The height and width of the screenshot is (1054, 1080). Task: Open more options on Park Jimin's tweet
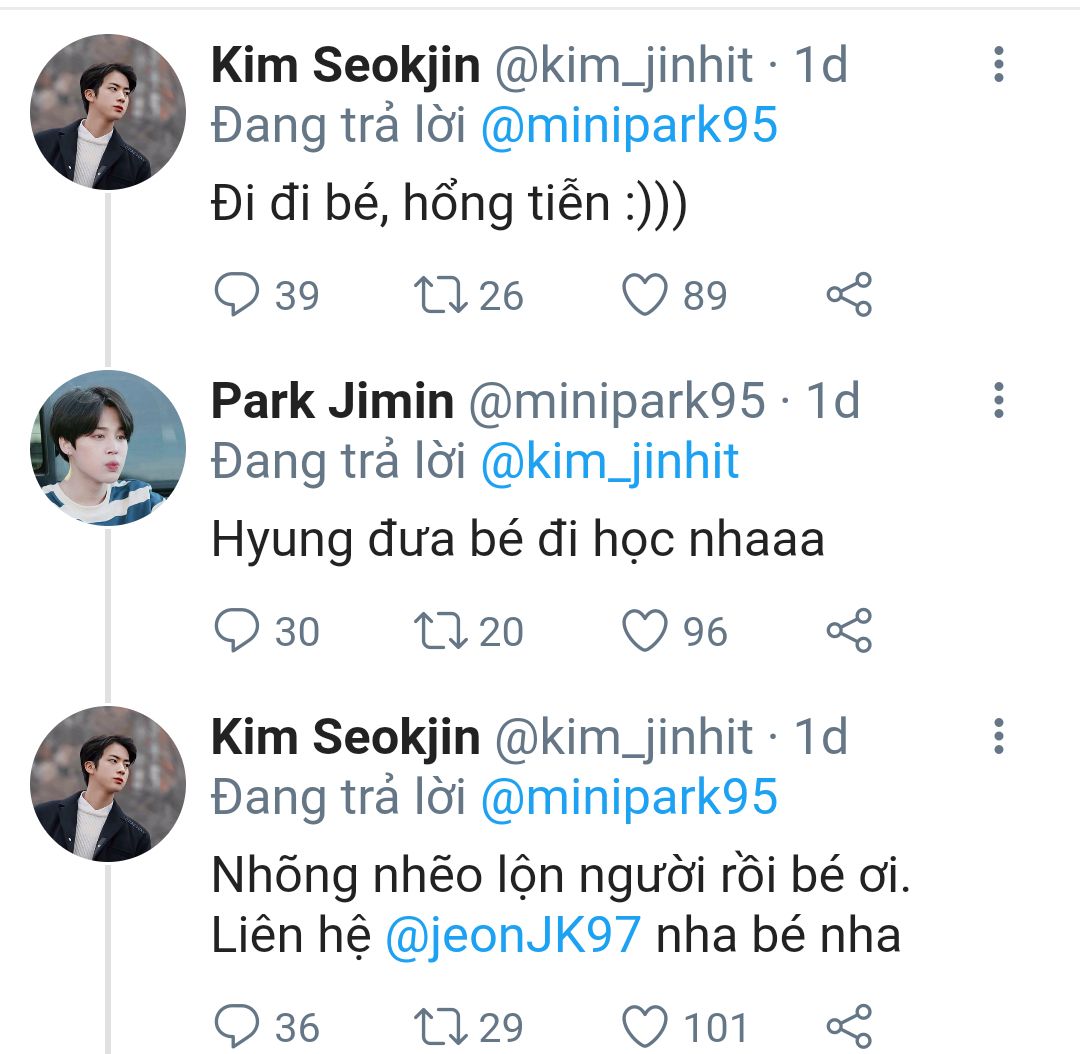[x=997, y=400]
